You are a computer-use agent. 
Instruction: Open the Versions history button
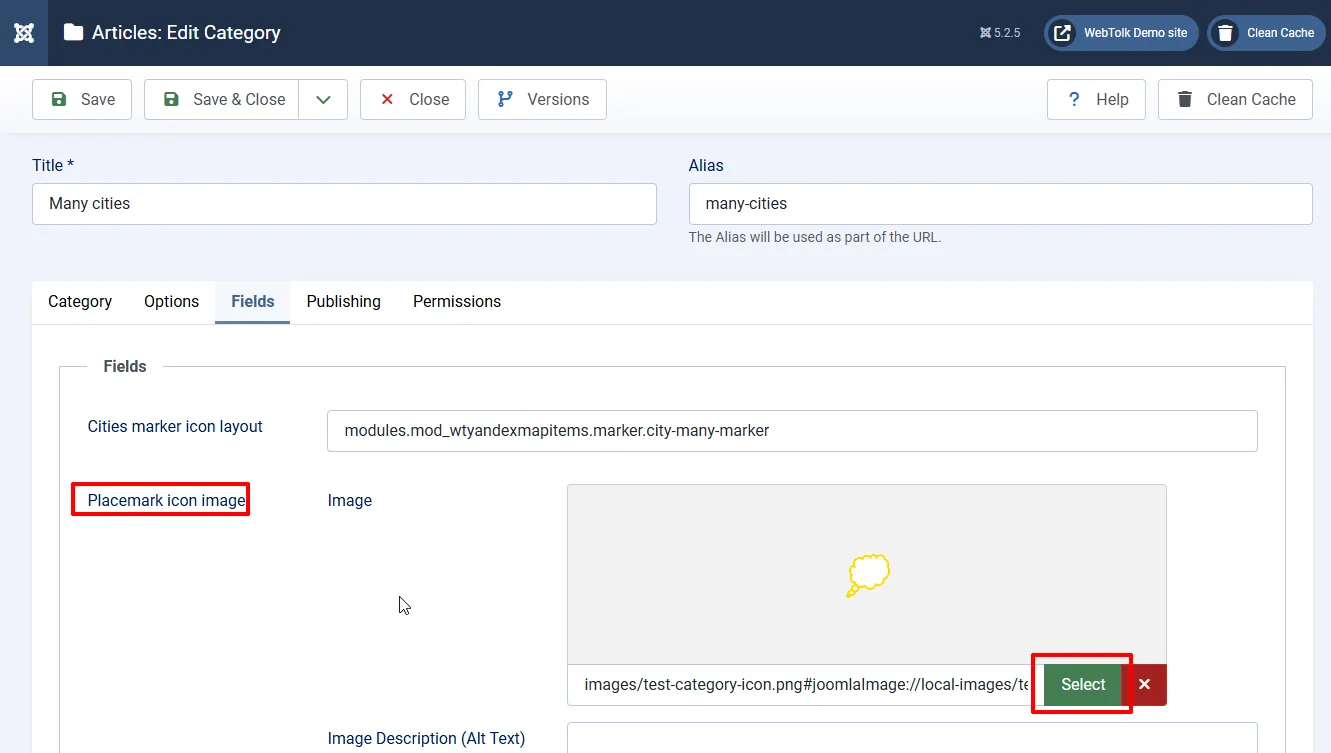(542, 99)
